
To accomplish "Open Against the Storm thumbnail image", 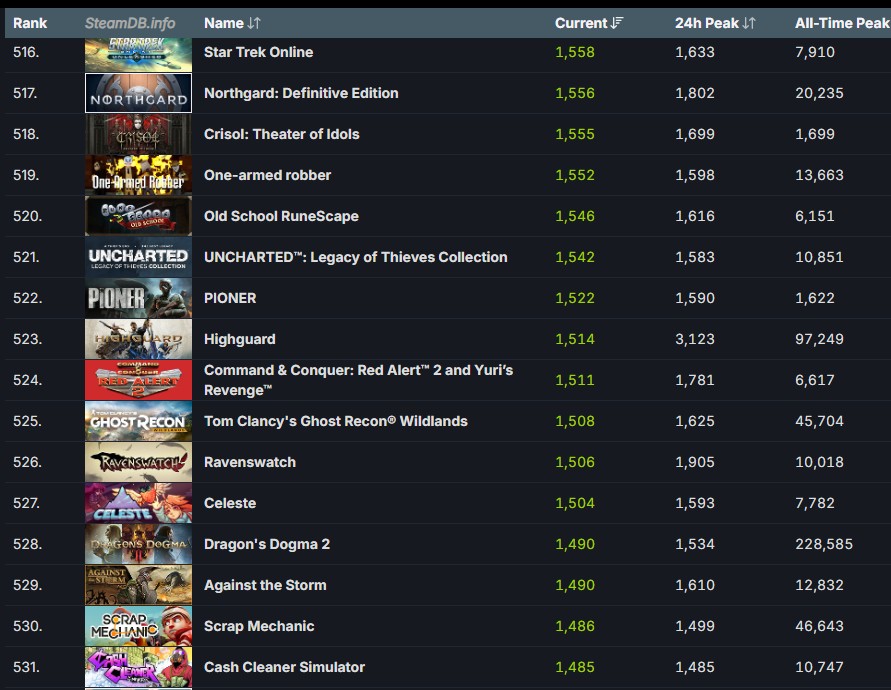I will pos(138,585).
